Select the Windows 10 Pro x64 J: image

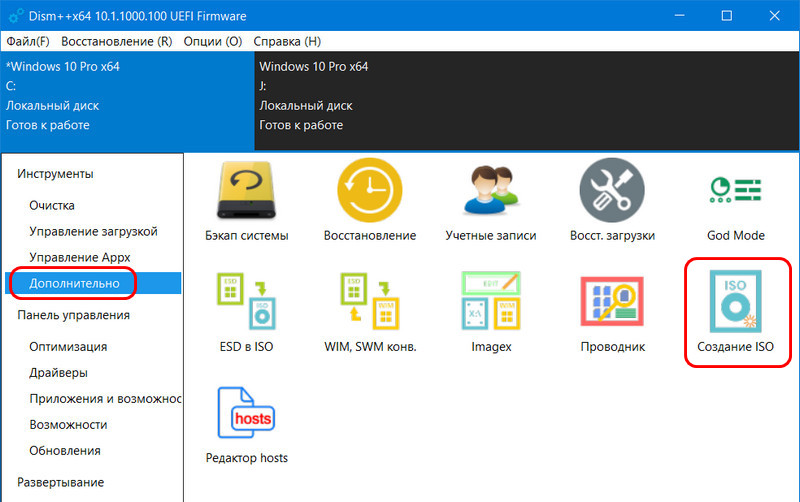pos(527,100)
